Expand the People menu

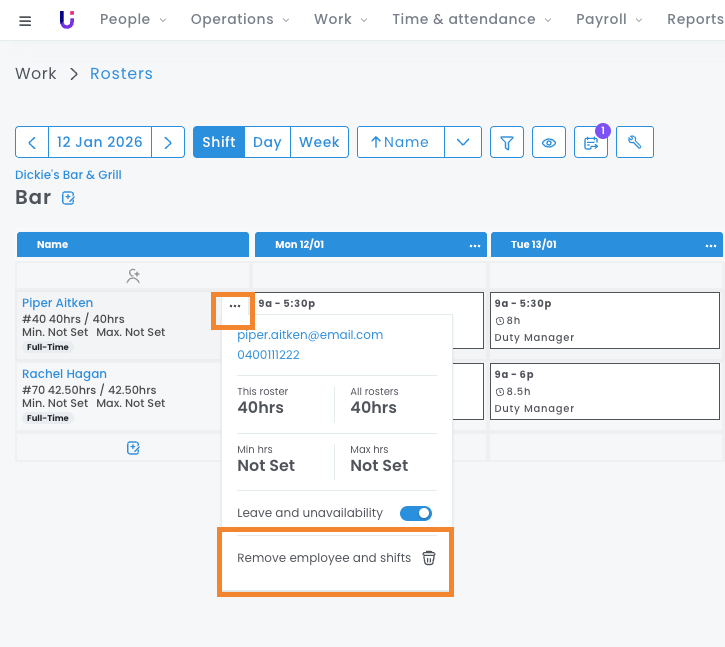(133, 19)
